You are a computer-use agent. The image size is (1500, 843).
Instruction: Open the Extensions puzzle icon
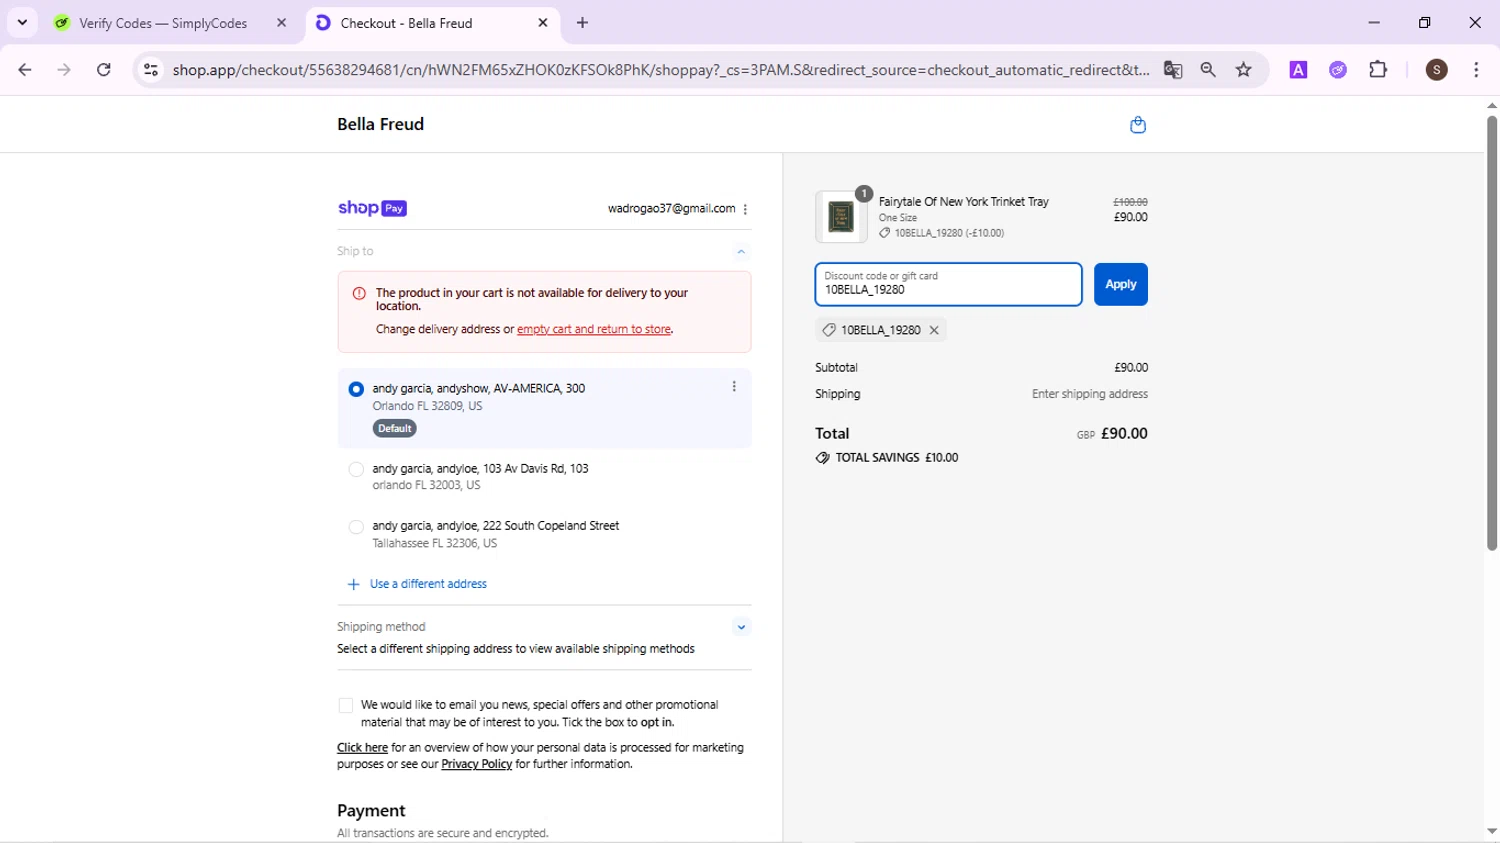[1378, 70]
